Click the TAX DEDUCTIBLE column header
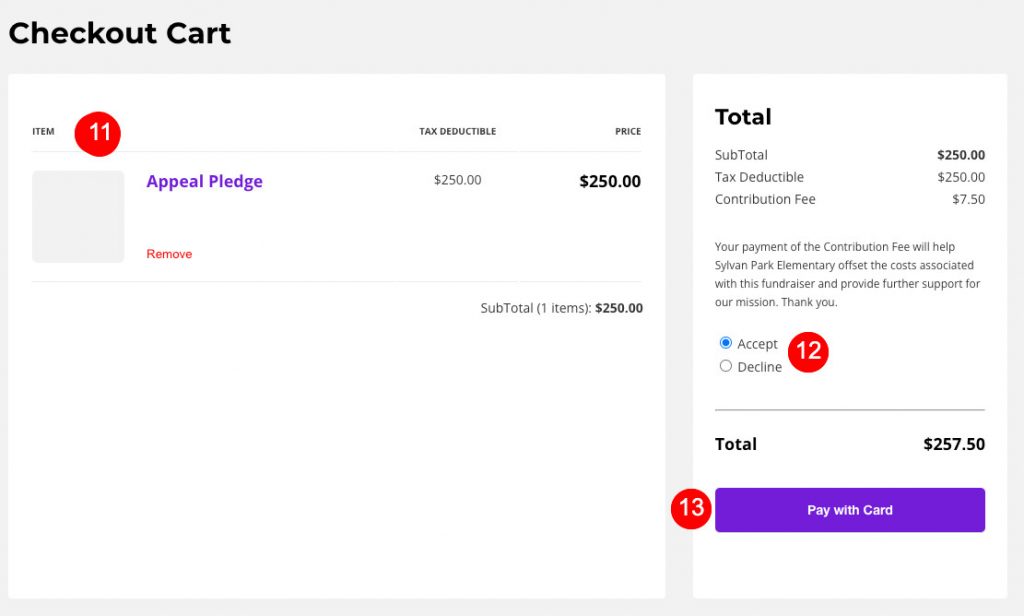The width and height of the screenshot is (1024, 616). click(458, 131)
